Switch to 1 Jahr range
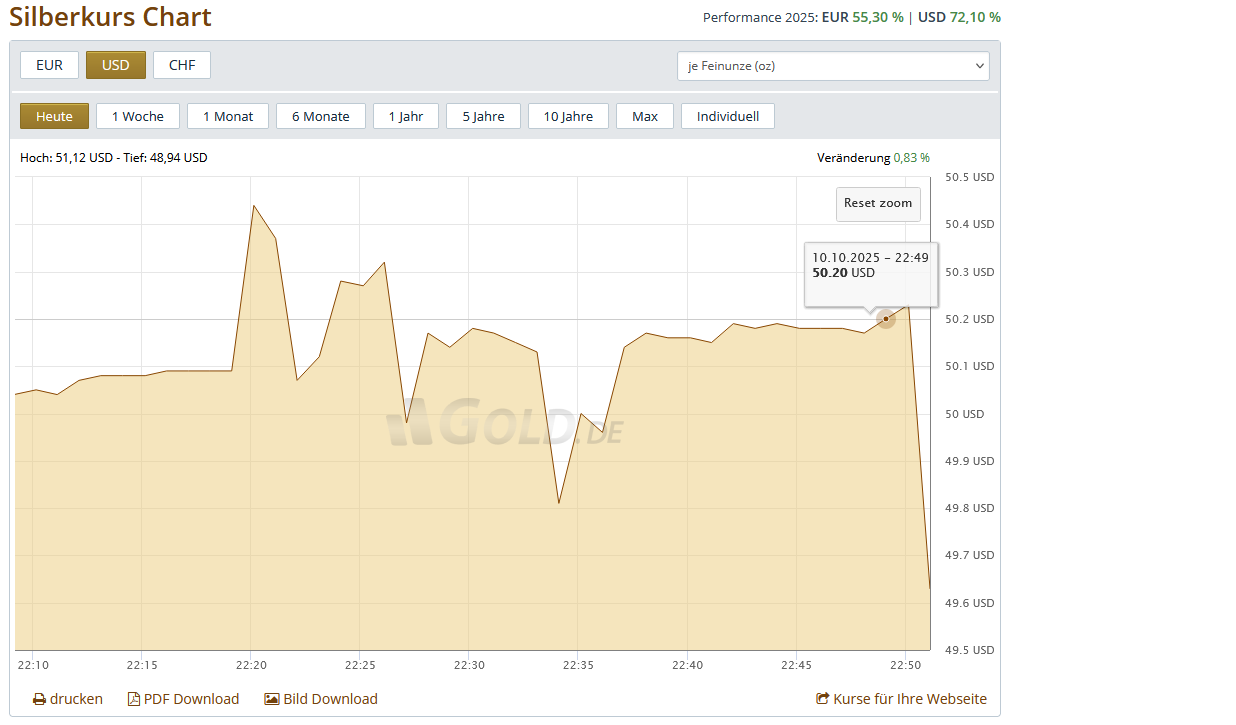The width and height of the screenshot is (1236, 725). point(406,116)
